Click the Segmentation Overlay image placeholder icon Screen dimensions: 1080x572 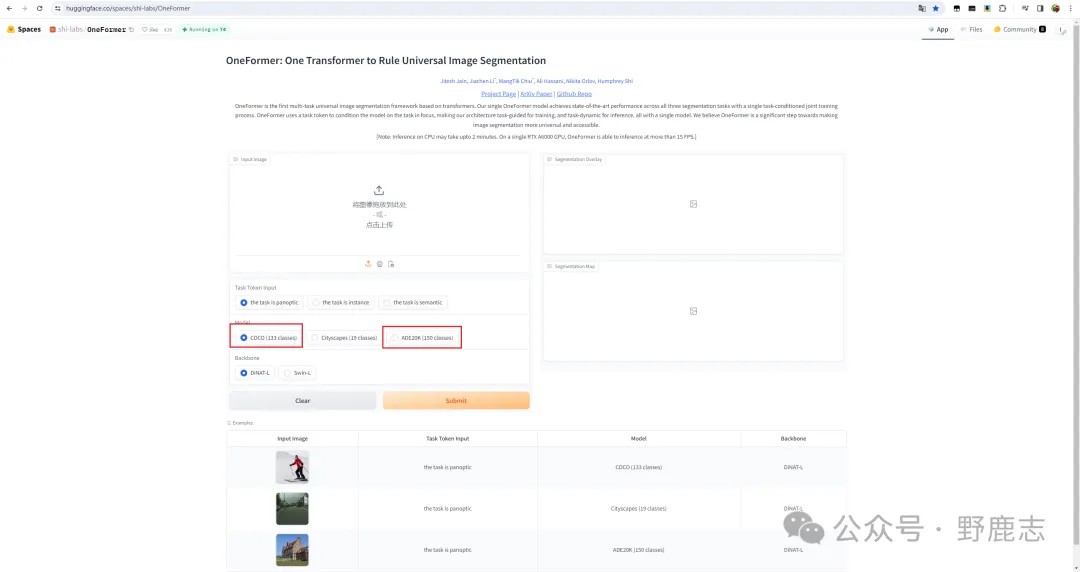point(694,204)
